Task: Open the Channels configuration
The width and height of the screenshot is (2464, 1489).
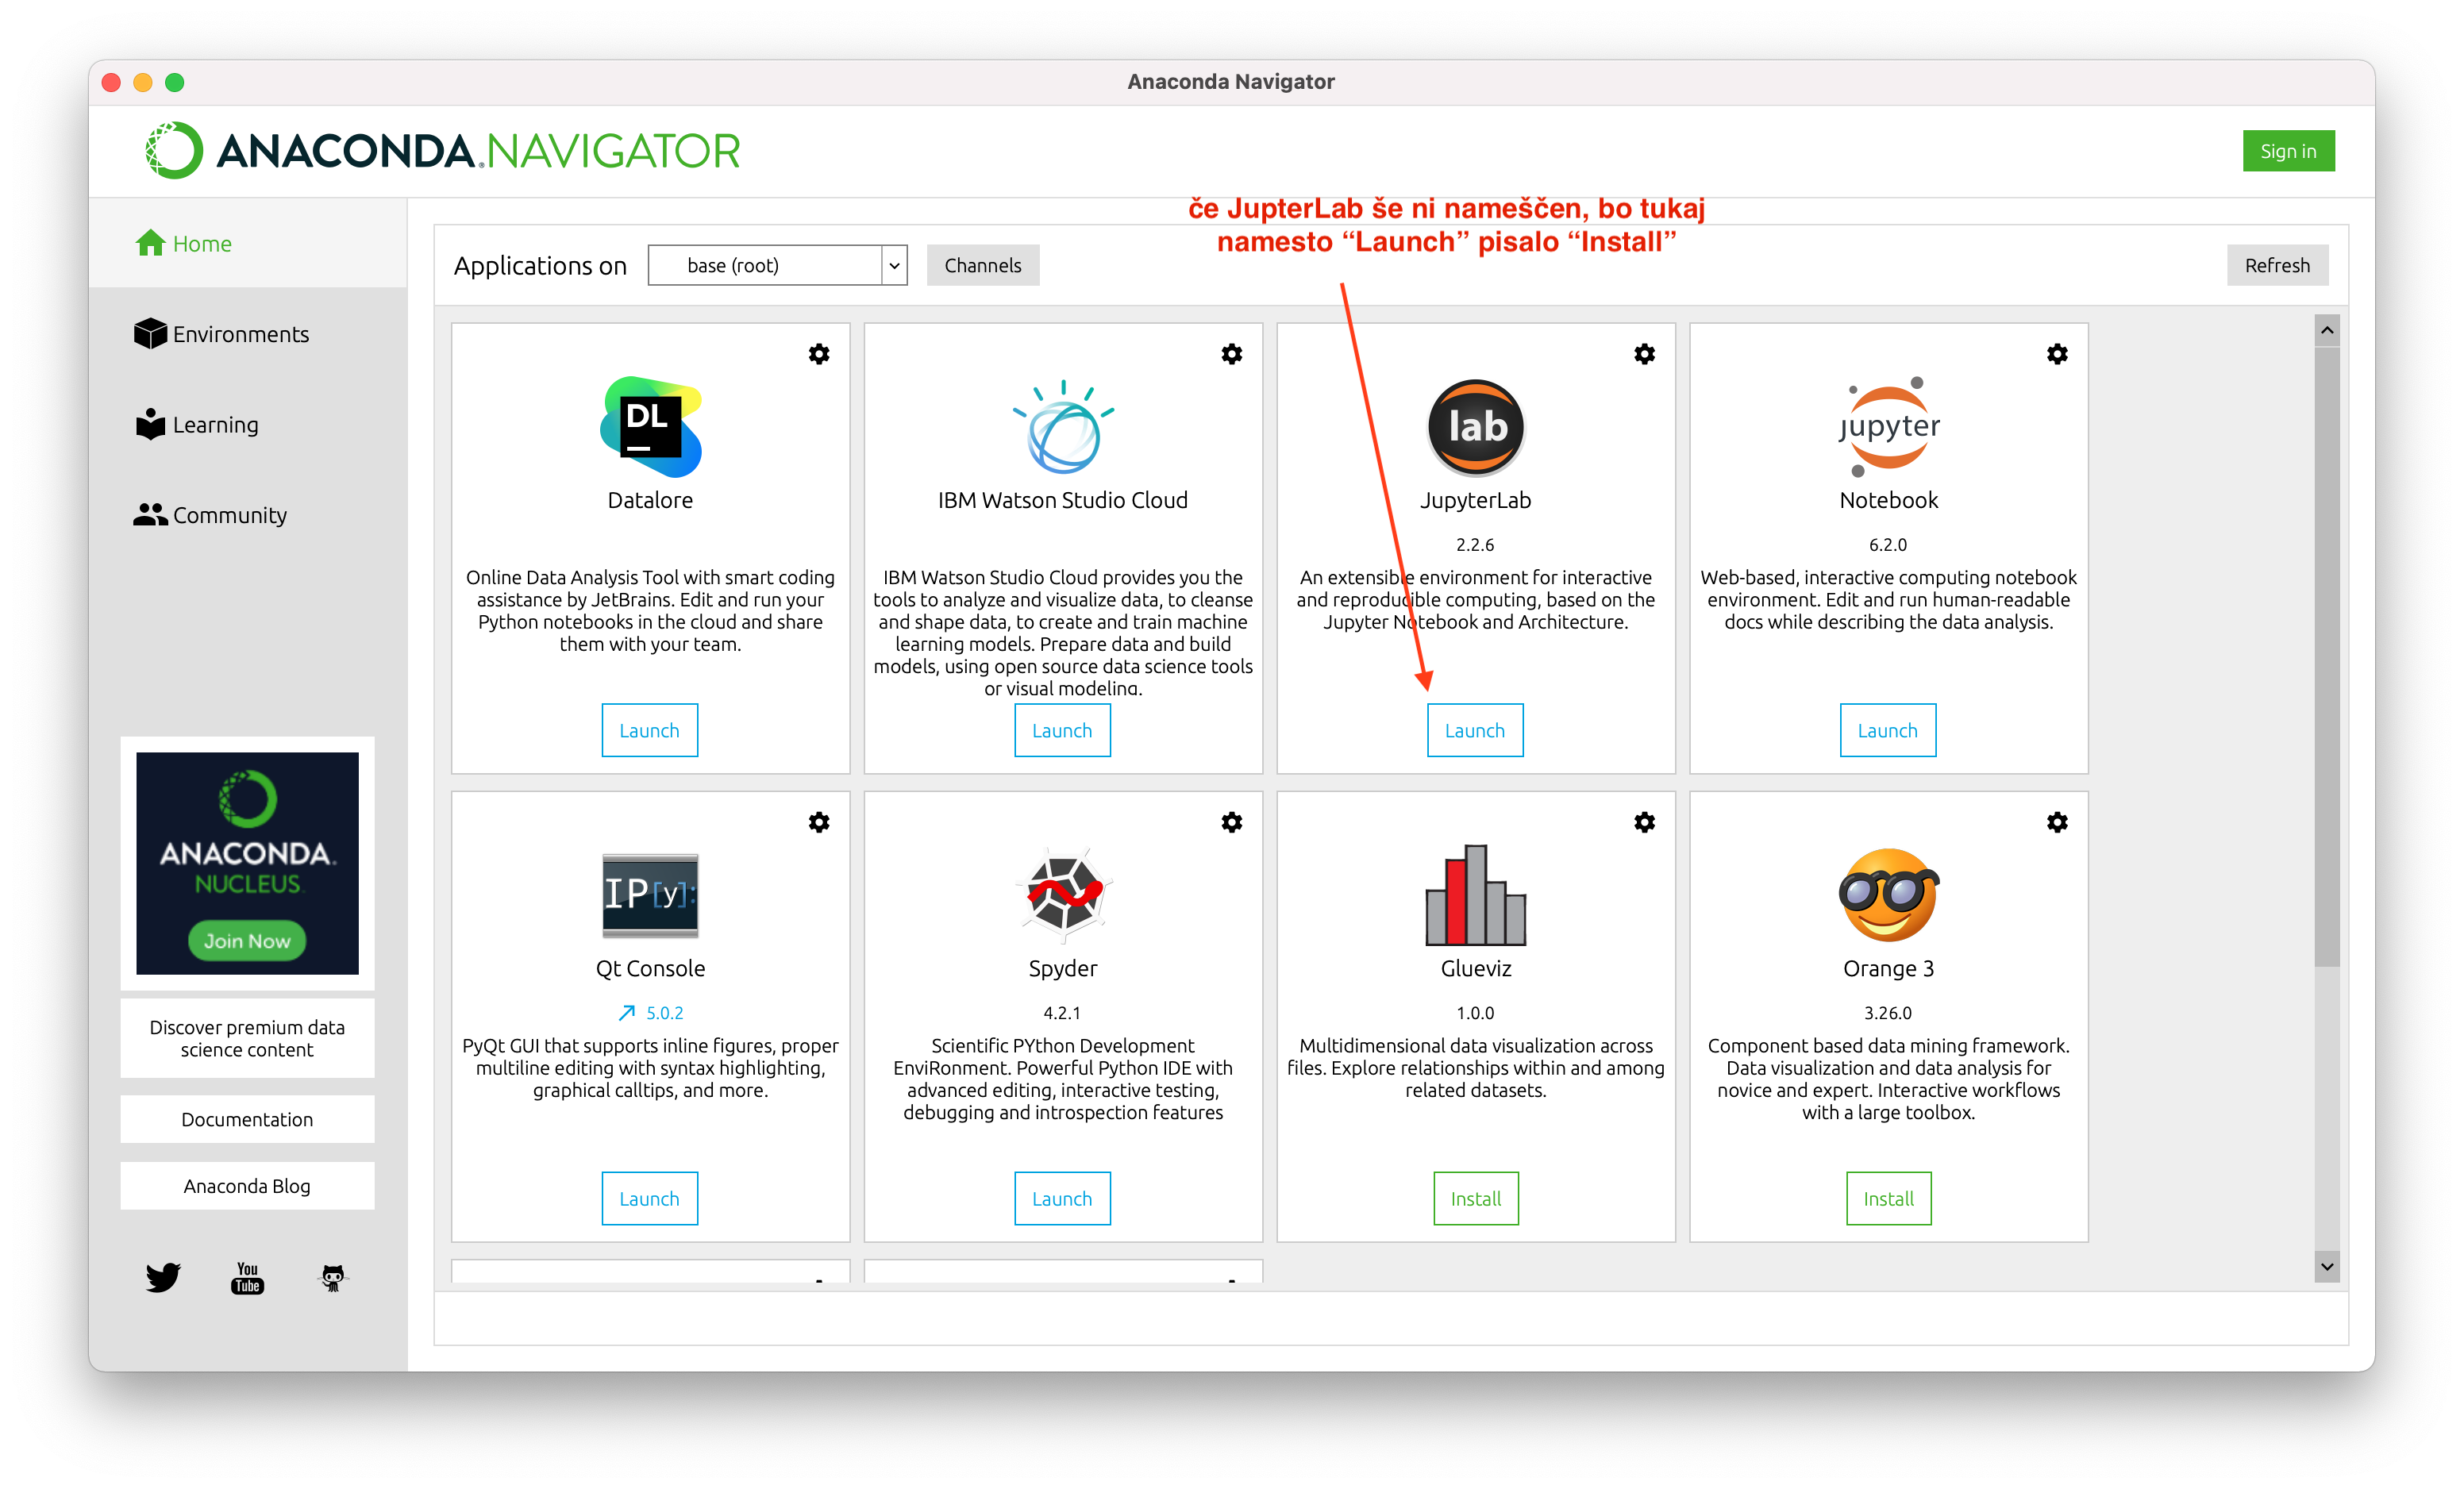Action: 982,264
